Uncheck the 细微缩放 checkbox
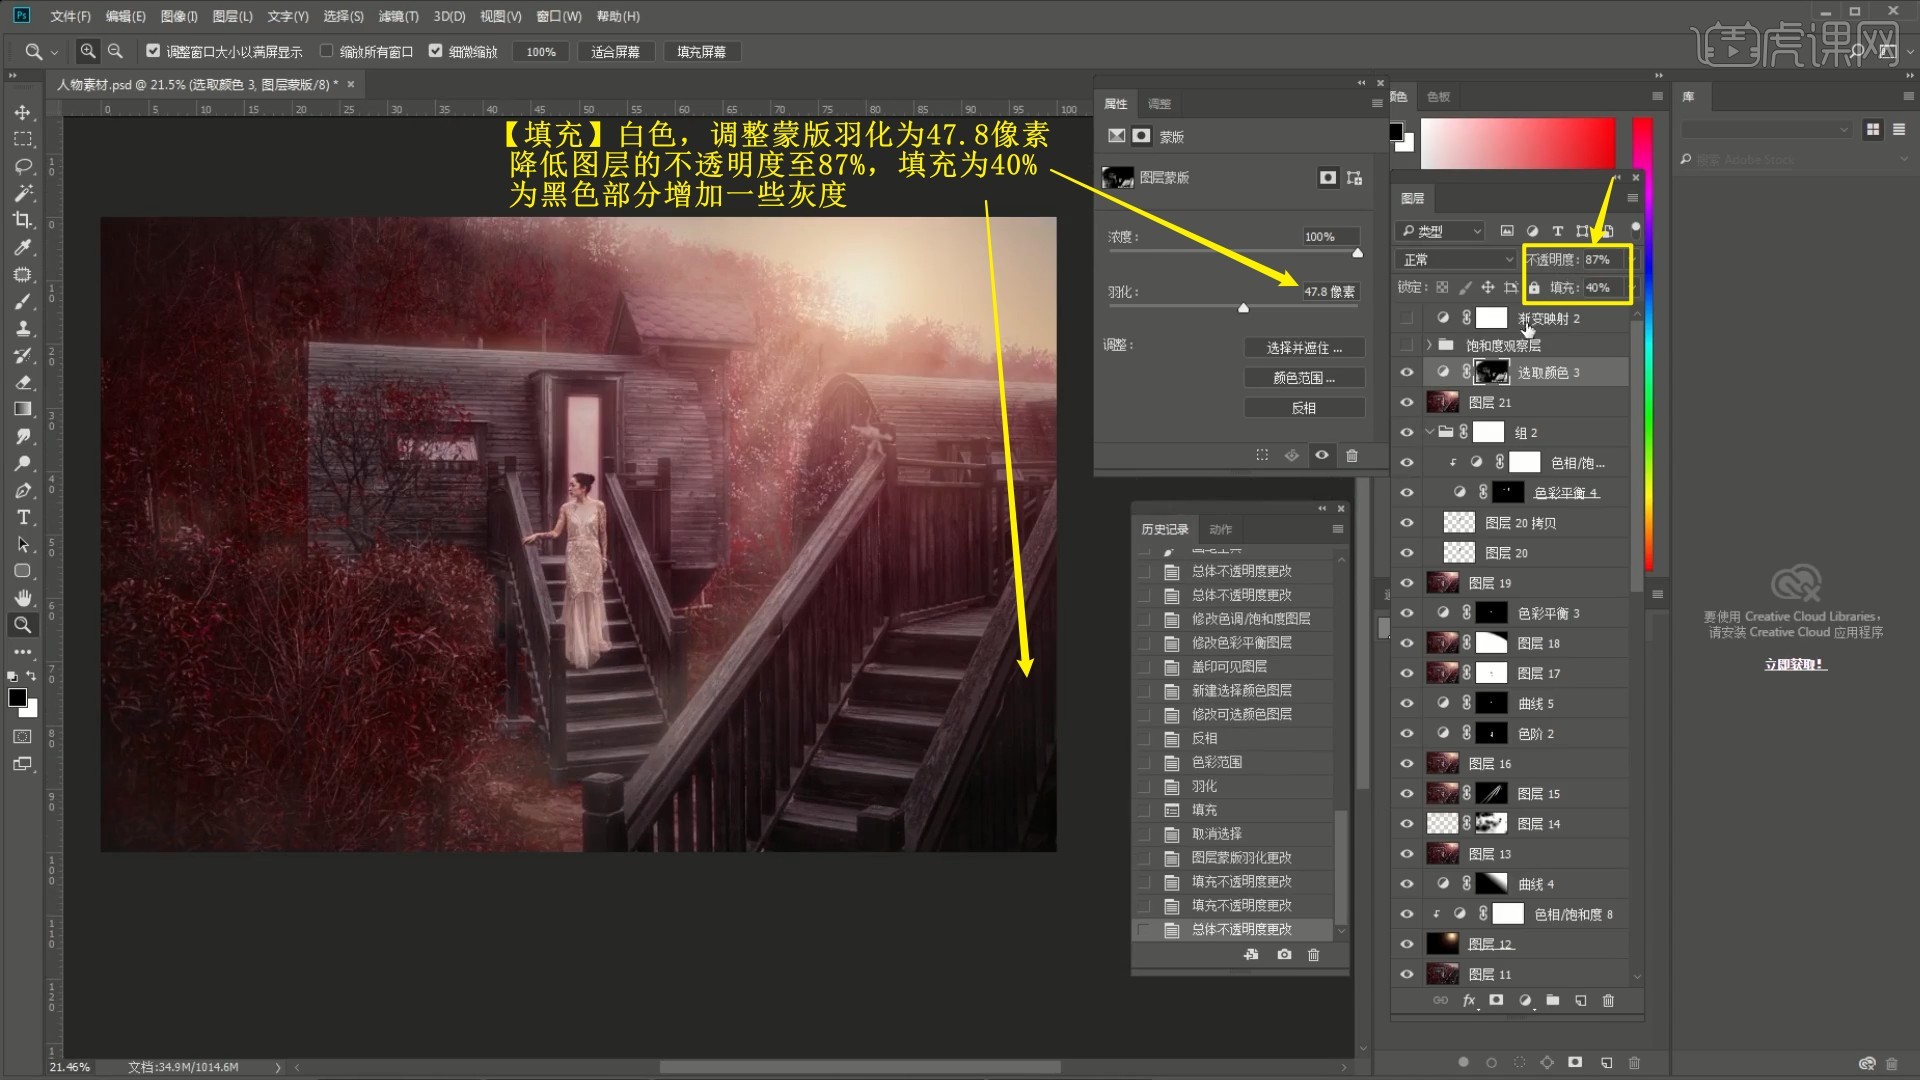The height and width of the screenshot is (1080, 1920). tap(435, 51)
